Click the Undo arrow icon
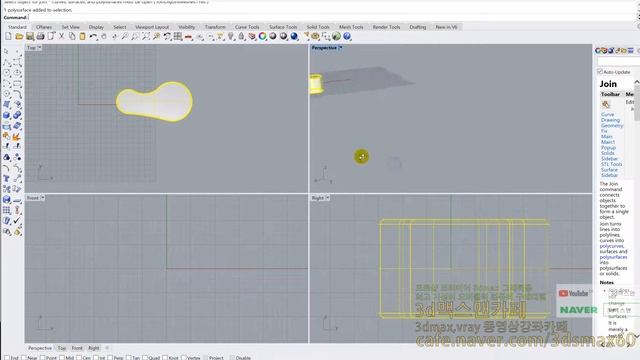The image size is (640, 360). [93, 36]
